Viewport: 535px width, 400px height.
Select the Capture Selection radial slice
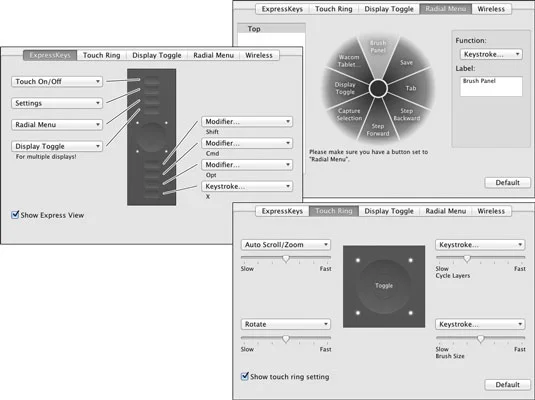pos(349,115)
